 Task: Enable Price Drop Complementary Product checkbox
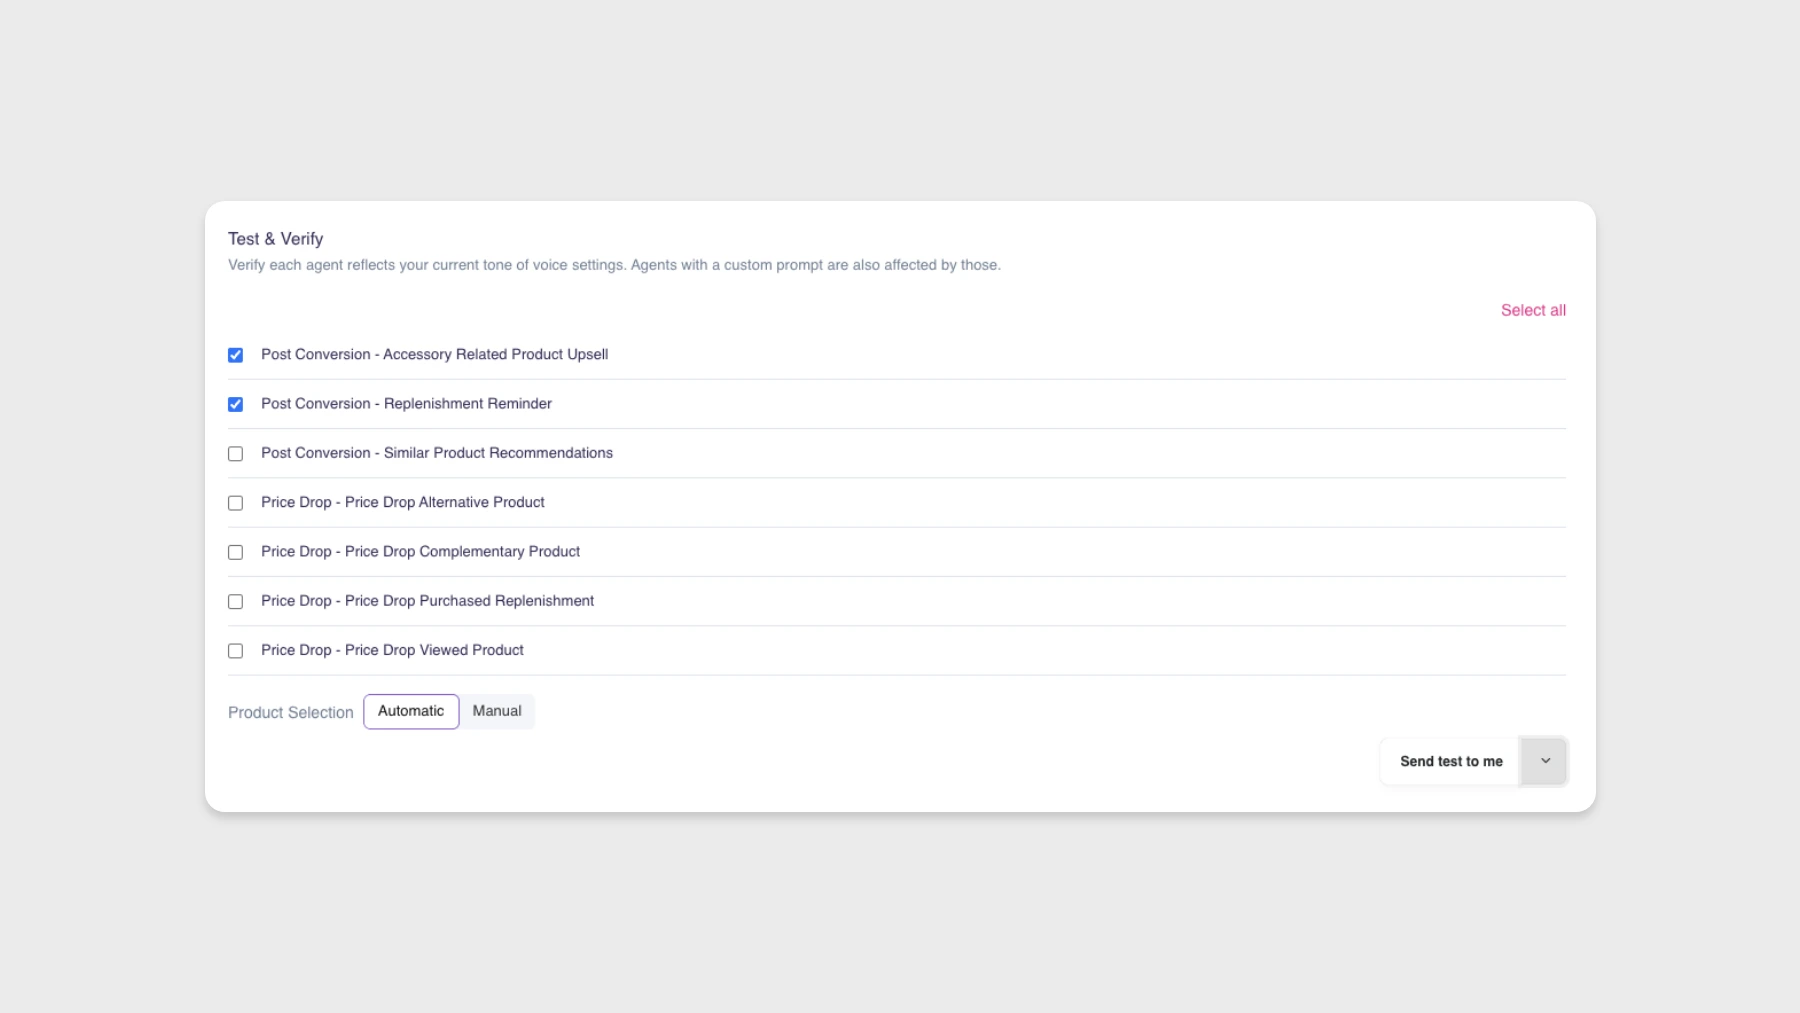click(x=235, y=552)
